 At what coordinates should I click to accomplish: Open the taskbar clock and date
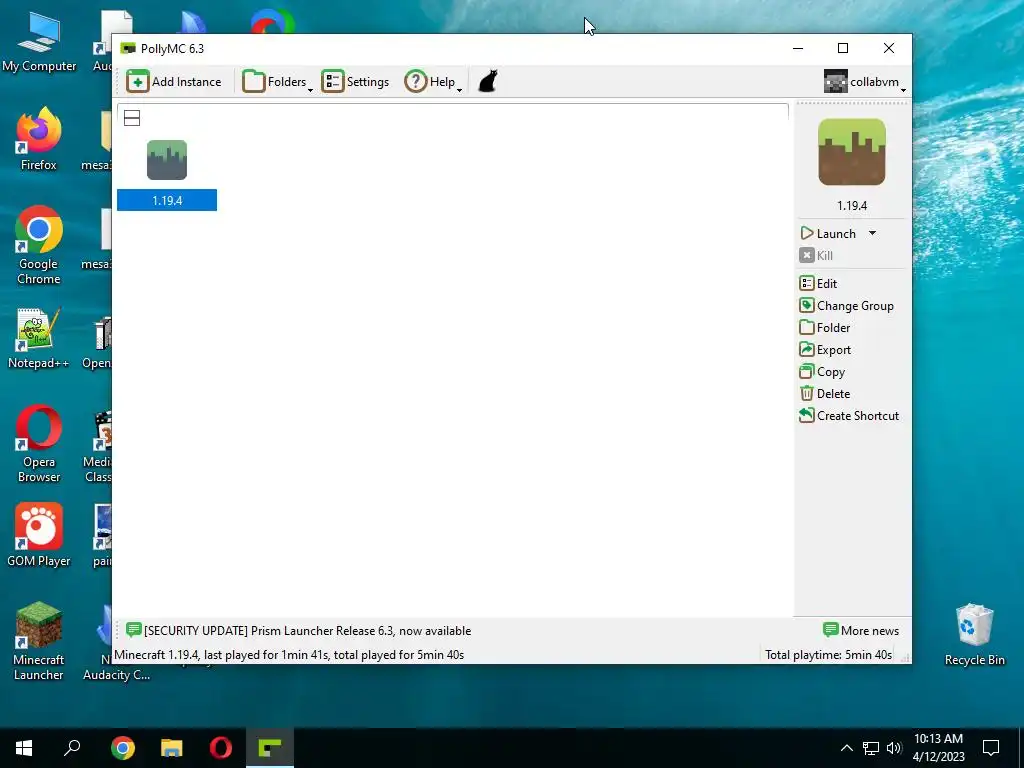click(x=938, y=748)
